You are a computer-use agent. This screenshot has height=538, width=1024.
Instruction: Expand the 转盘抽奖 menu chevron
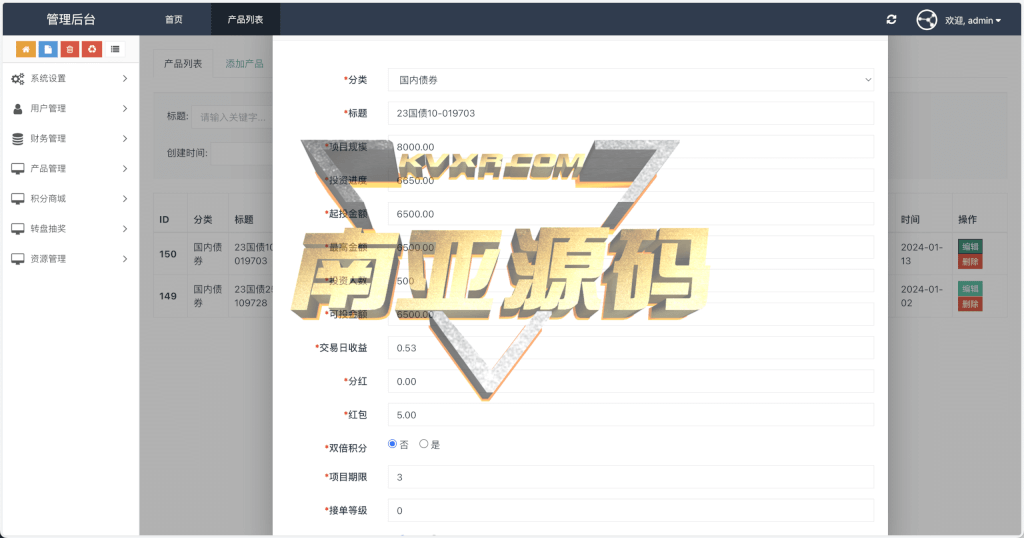tap(125, 229)
